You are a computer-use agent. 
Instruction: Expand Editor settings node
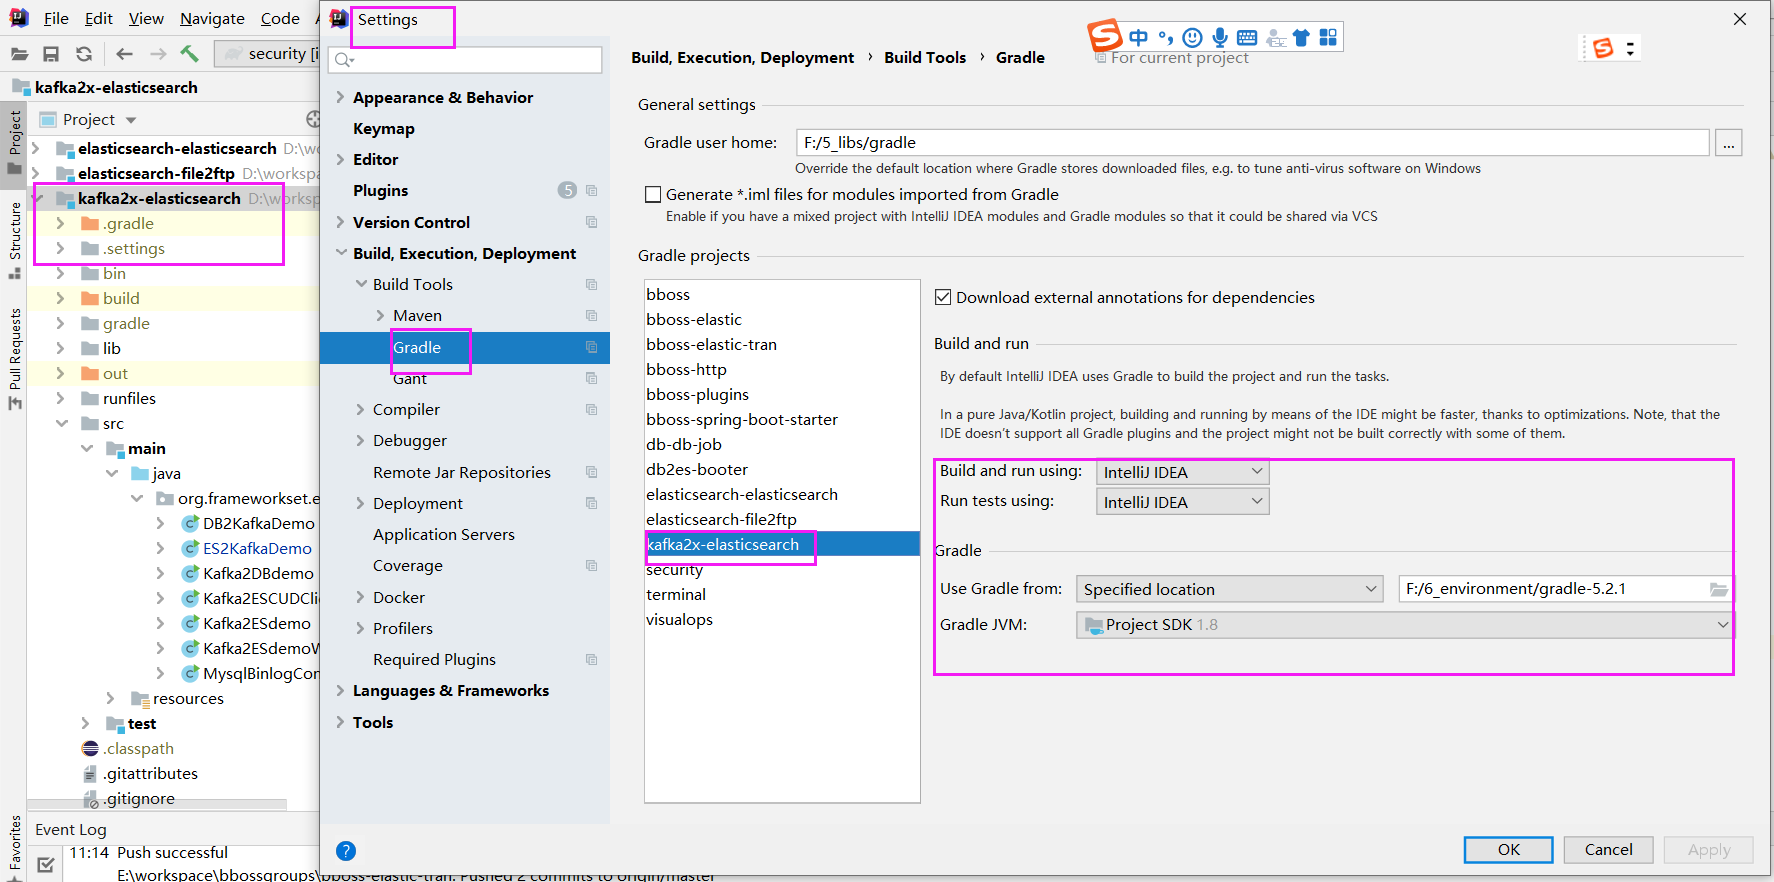pos(340,159)
